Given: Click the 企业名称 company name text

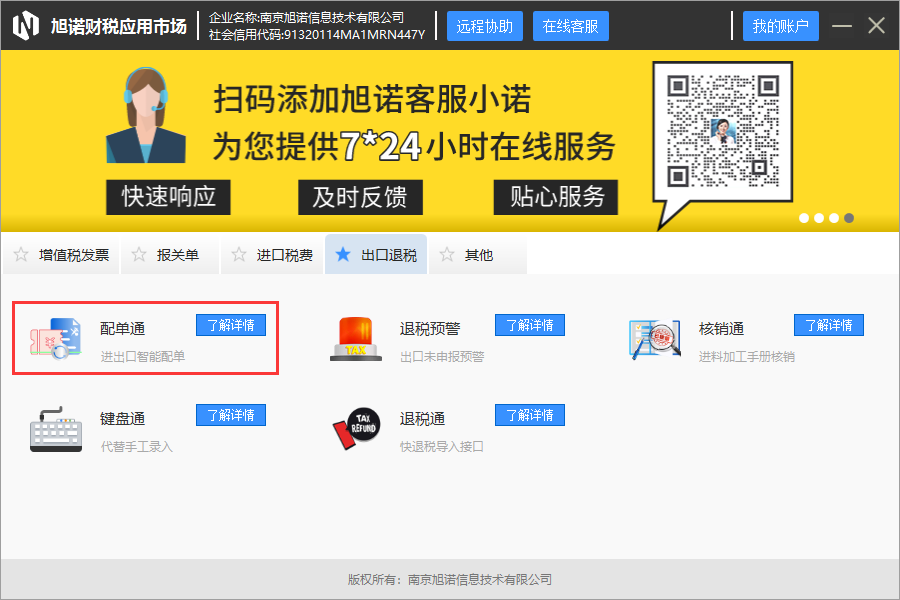Looking at the screenshot, I should click(307, 18).
